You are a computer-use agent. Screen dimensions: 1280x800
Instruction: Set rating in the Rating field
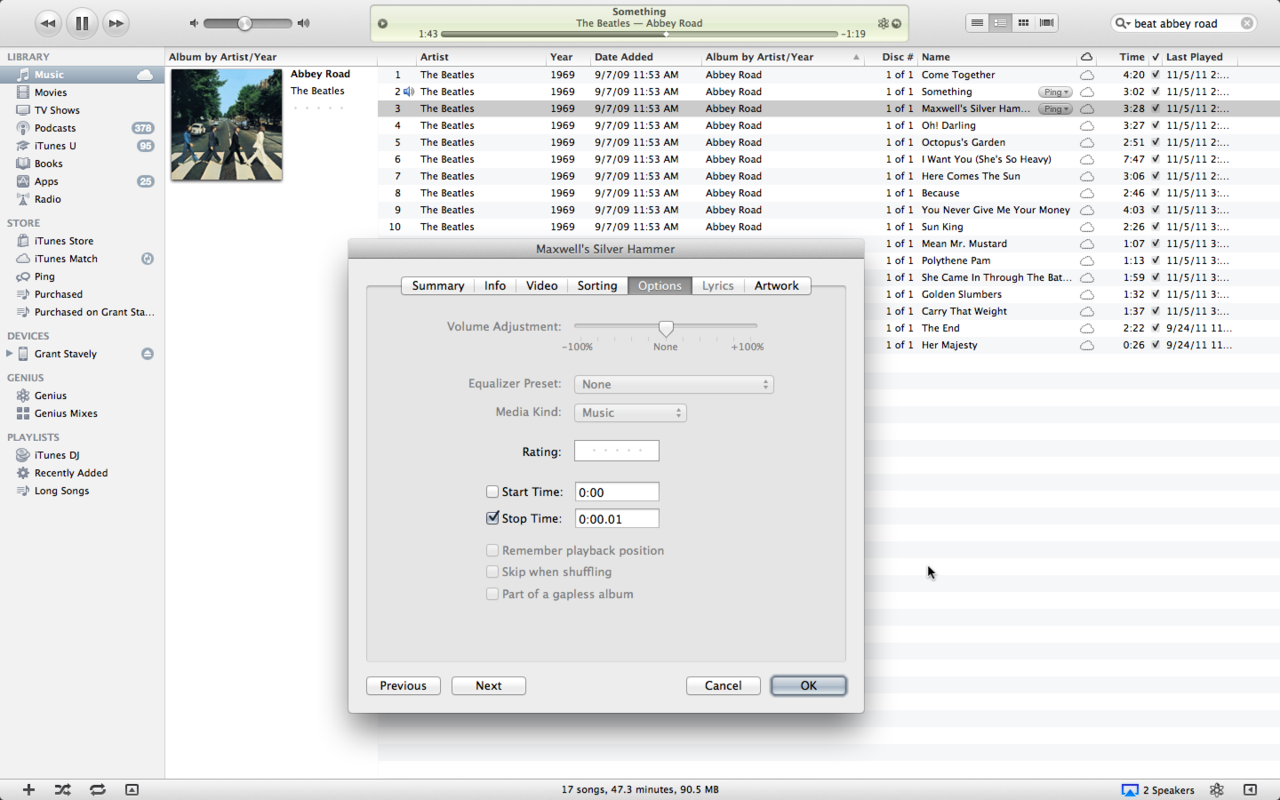(x=617, y=451)
